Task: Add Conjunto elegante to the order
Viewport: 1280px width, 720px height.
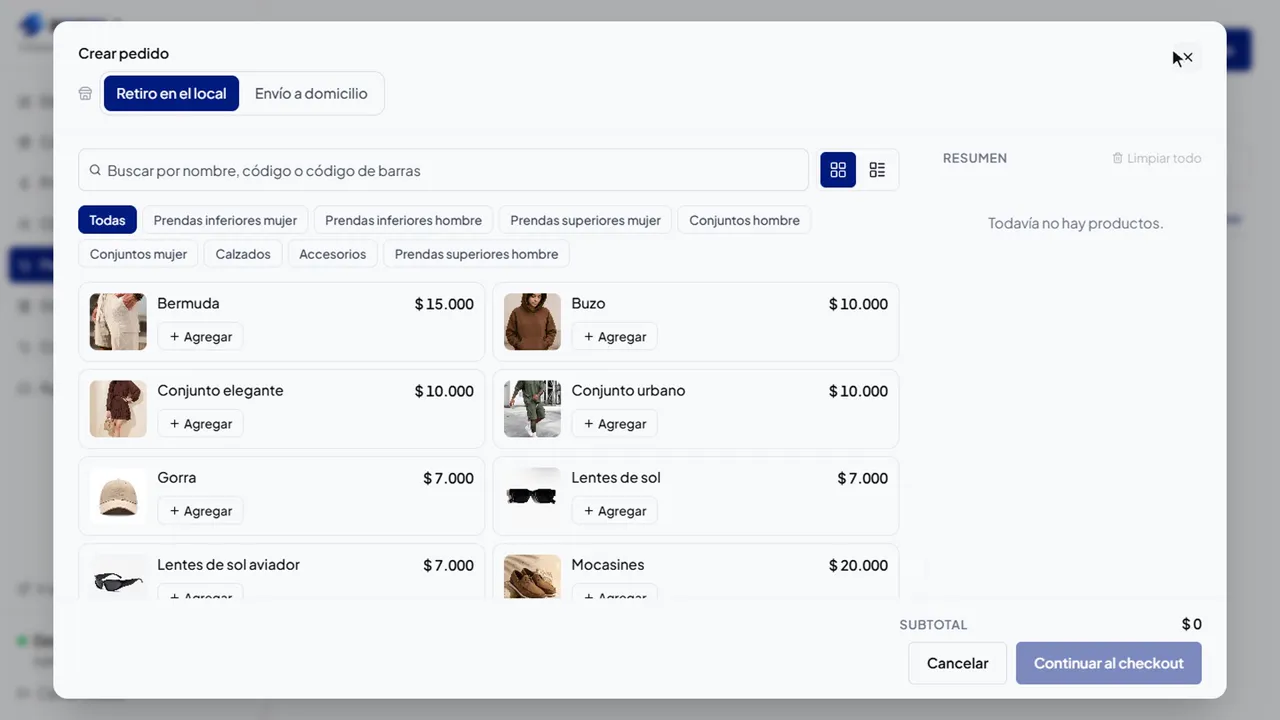Action: point(200,424)
